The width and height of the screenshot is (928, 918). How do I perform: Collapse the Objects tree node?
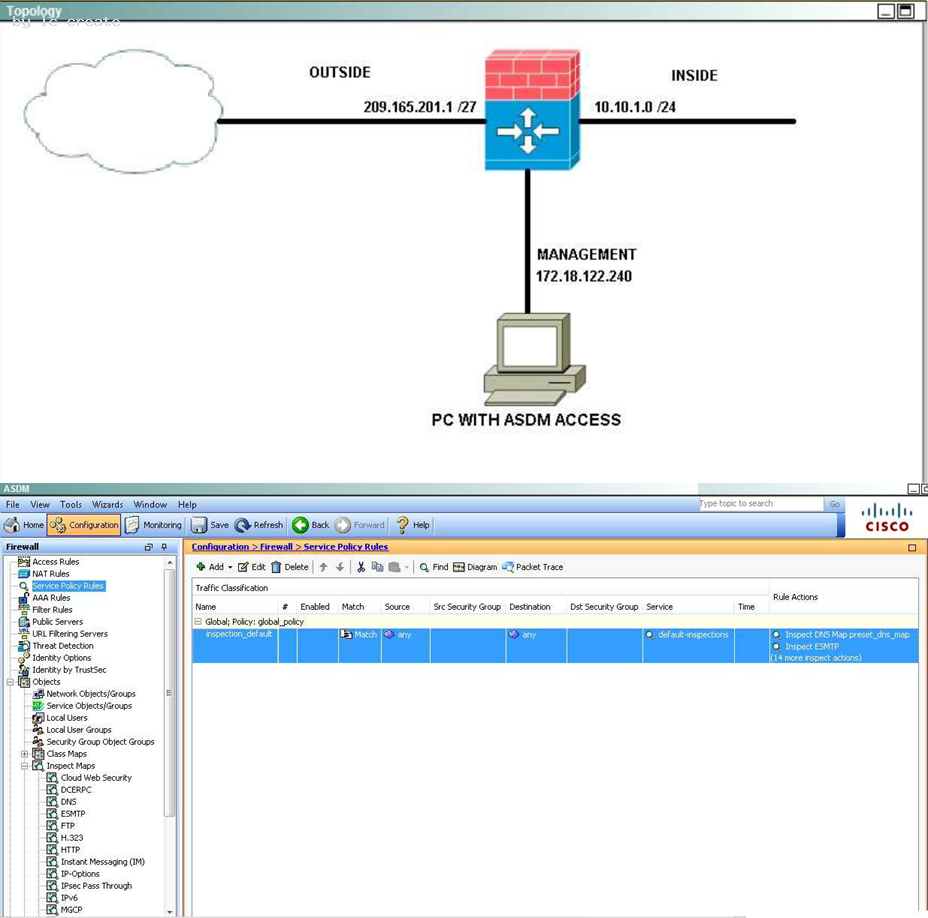click(10, 682)
